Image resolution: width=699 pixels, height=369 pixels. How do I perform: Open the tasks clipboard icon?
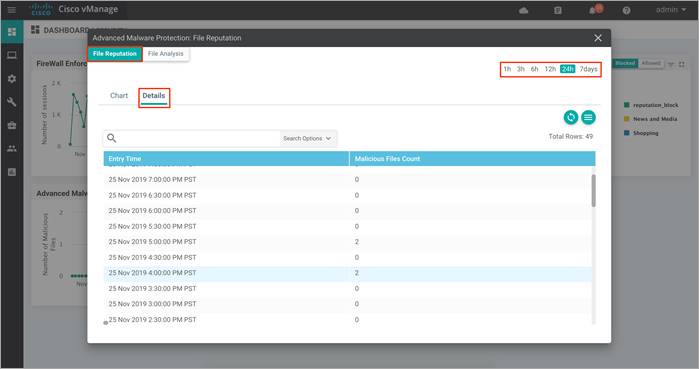tap(558, 10)
